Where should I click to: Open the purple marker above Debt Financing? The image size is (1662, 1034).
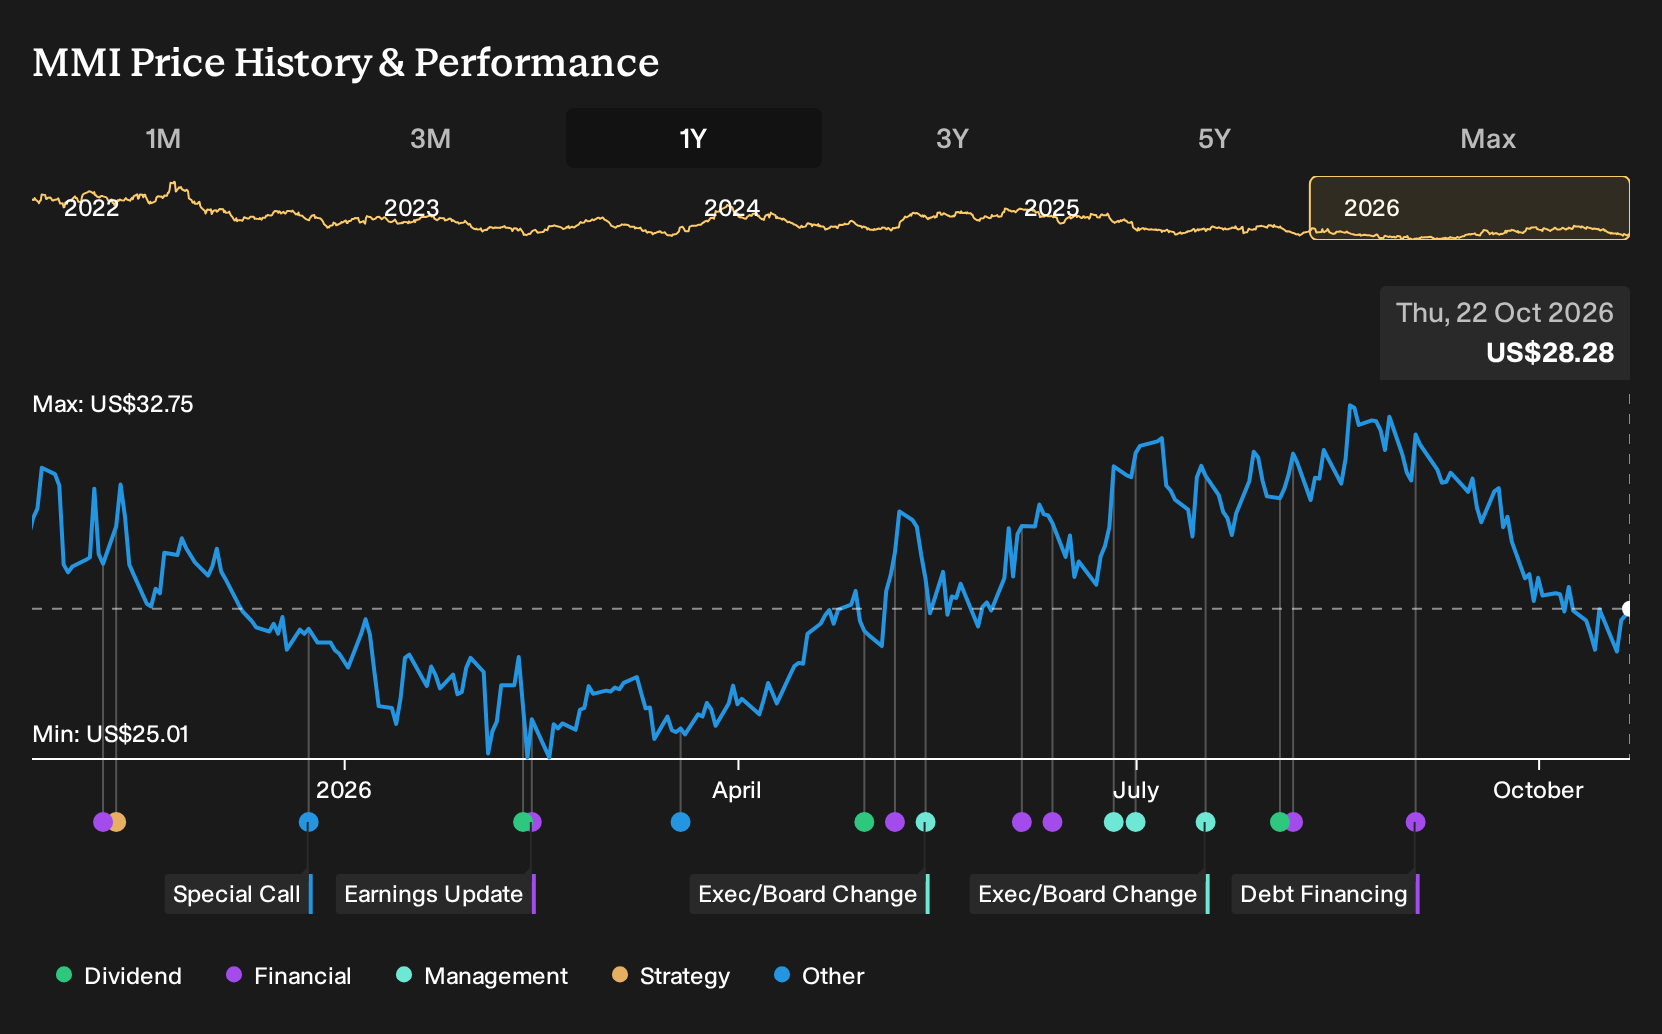point(1416,822)
